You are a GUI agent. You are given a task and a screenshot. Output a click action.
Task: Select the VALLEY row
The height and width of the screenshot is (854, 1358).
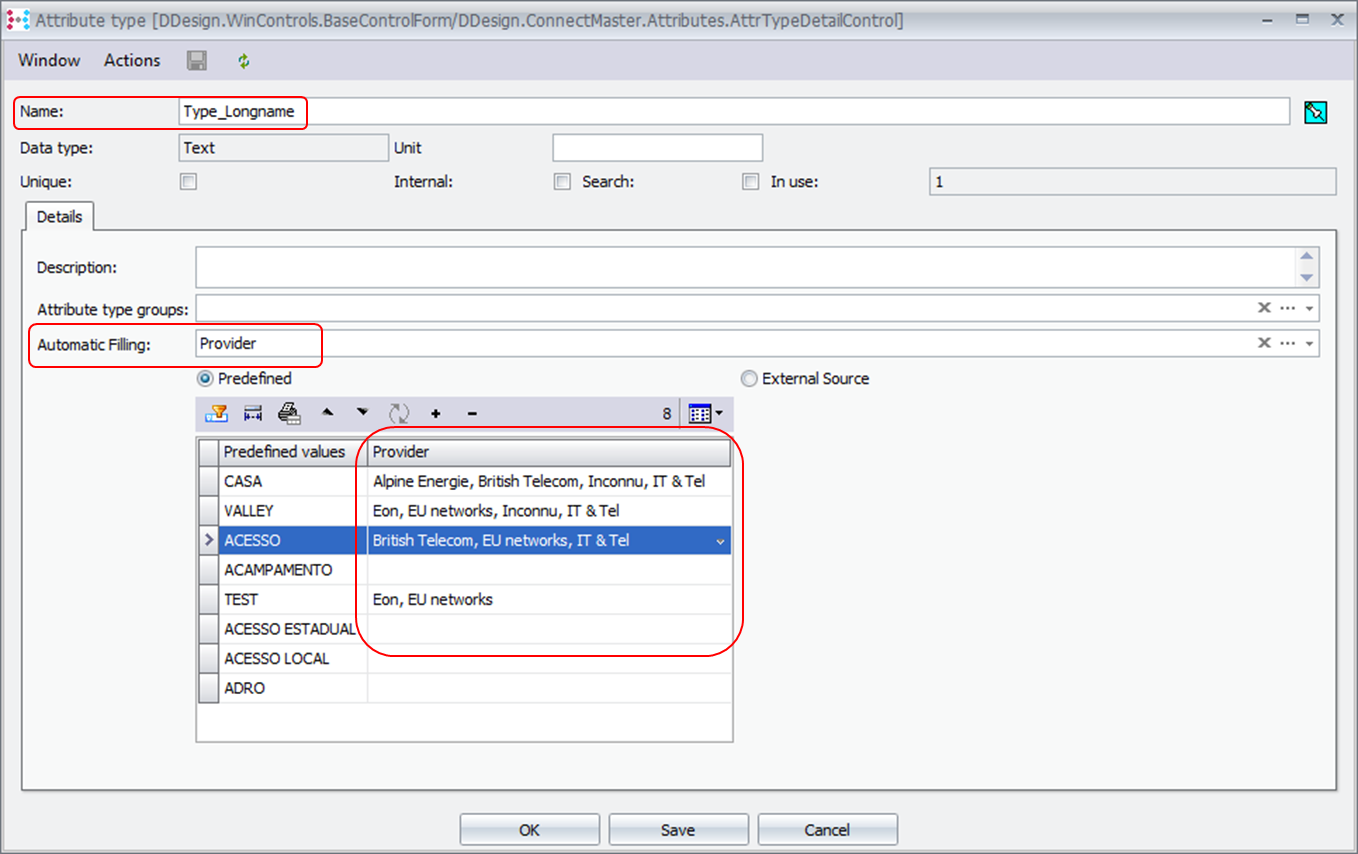[x=465, y=511]
